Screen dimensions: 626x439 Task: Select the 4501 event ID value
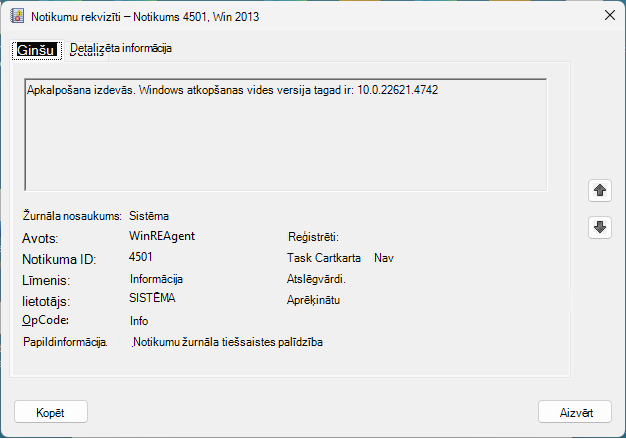pos(141,257)
